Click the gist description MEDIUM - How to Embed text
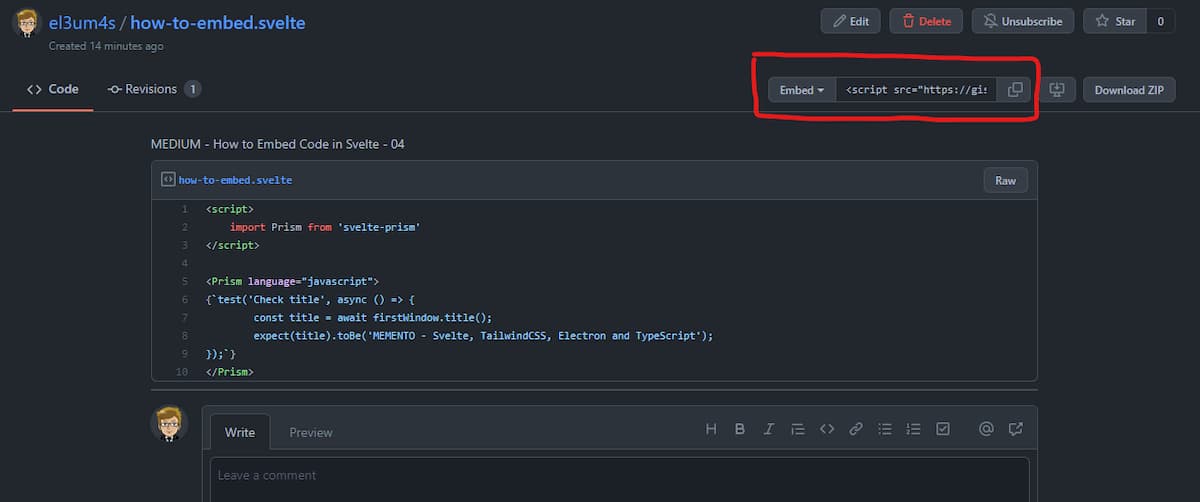The height and width of the screenshot is (502, 1200). (x=278, y=144)
